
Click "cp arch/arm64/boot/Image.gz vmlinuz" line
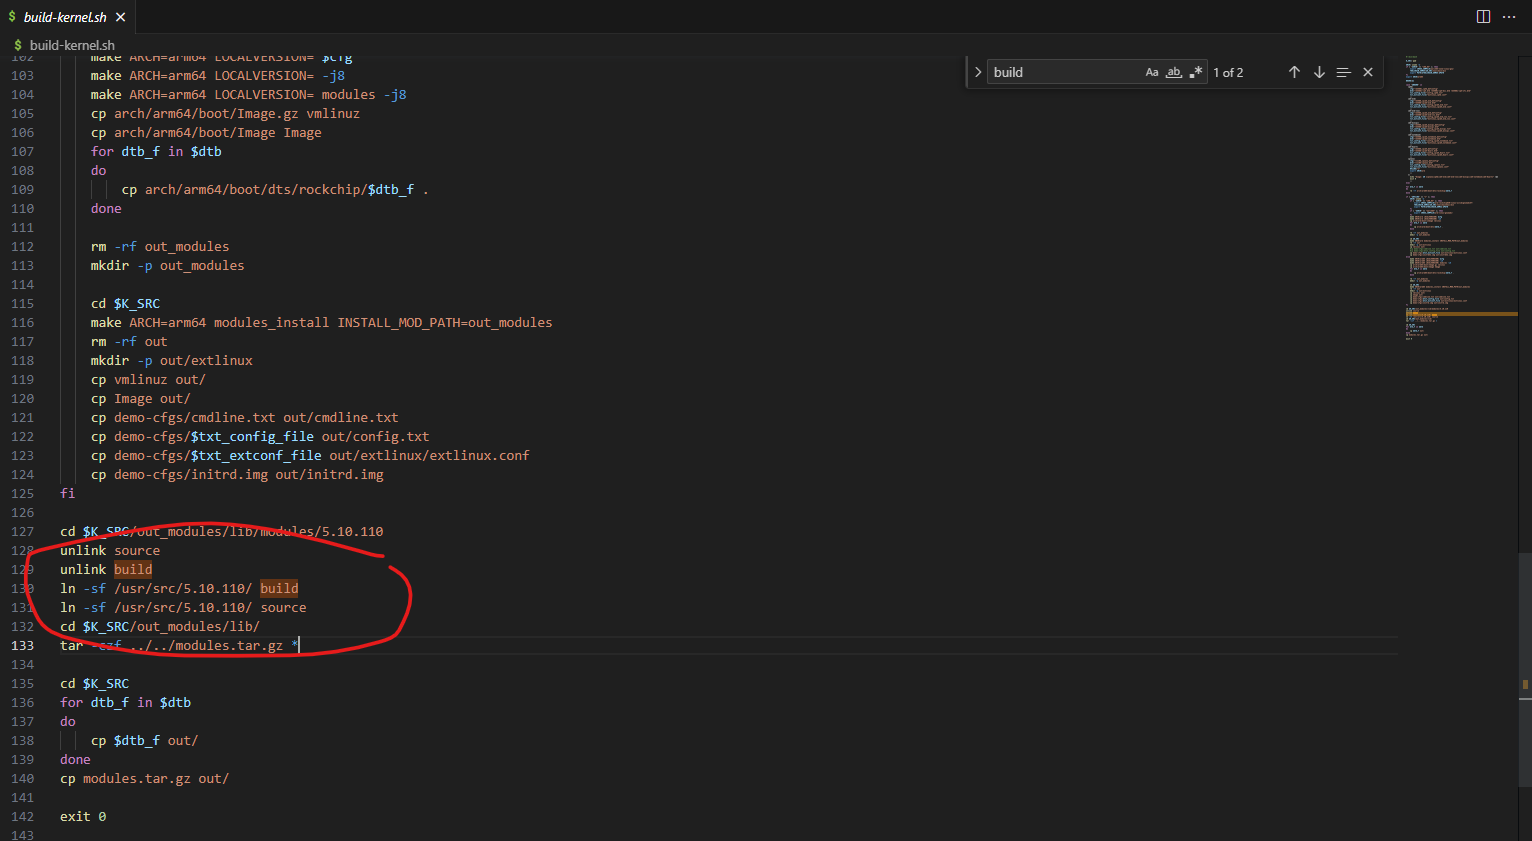tap(225, 113)
